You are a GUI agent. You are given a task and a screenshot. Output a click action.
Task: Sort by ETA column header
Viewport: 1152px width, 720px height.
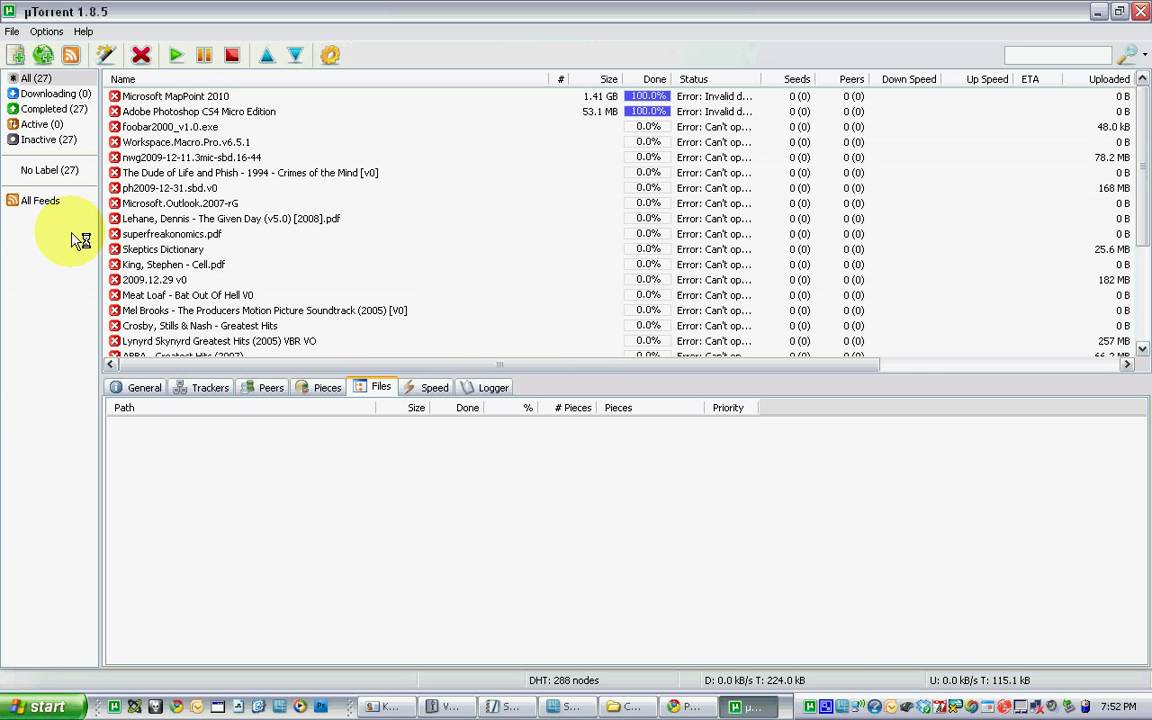point(1038,79)
